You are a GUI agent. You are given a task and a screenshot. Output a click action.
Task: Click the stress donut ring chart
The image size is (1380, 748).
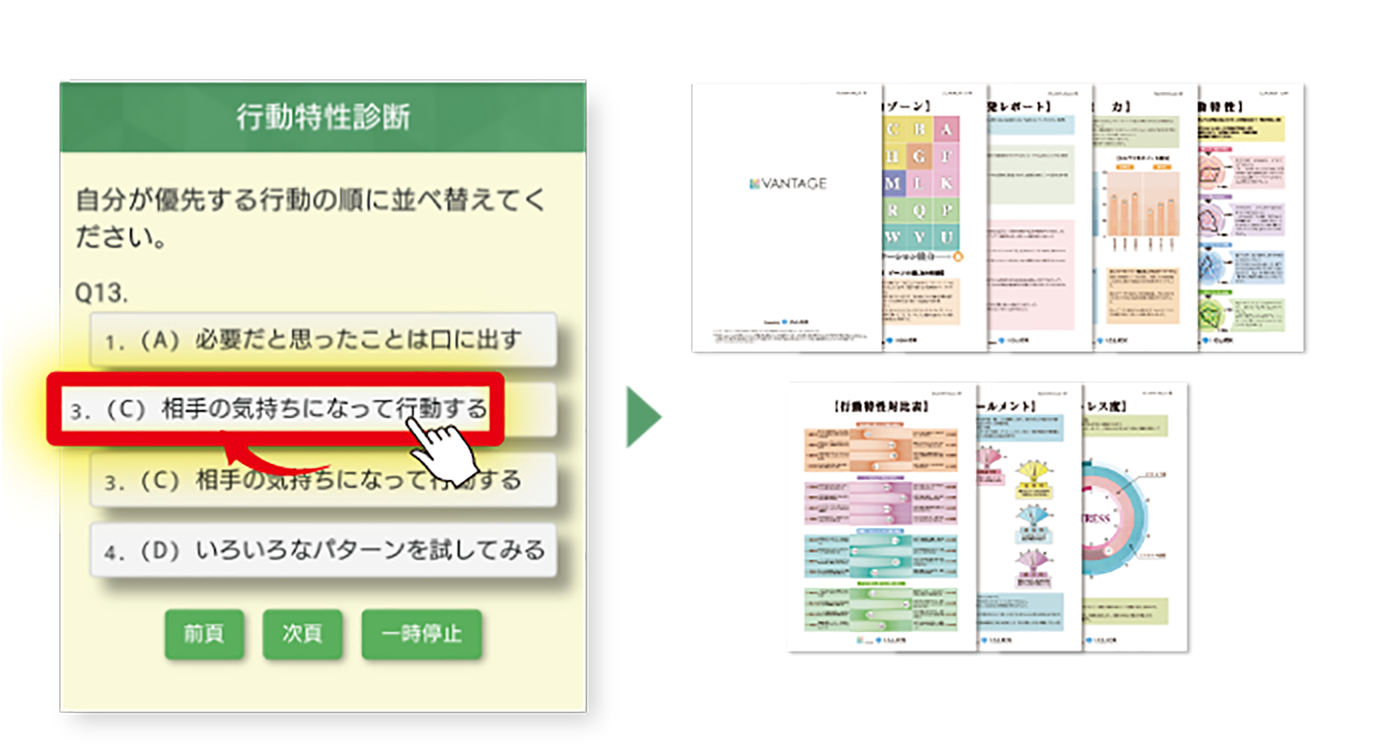1115,518
